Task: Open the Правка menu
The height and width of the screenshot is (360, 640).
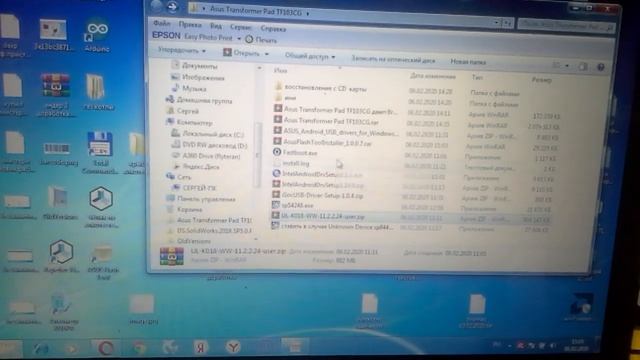Action: [x=190, y=24]
